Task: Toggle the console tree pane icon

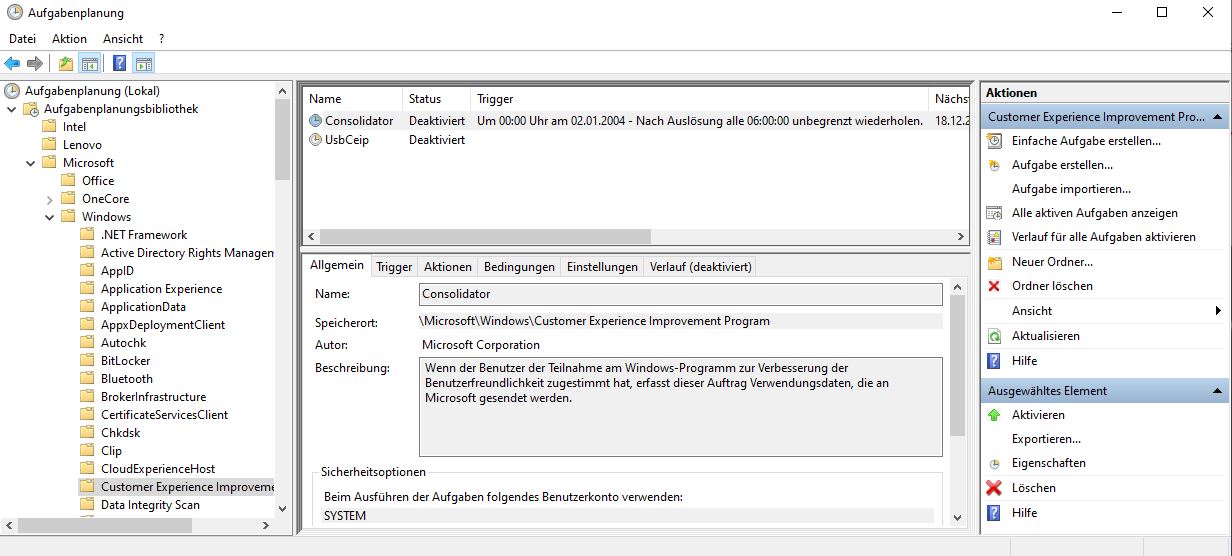Action: tap(90, 64)
